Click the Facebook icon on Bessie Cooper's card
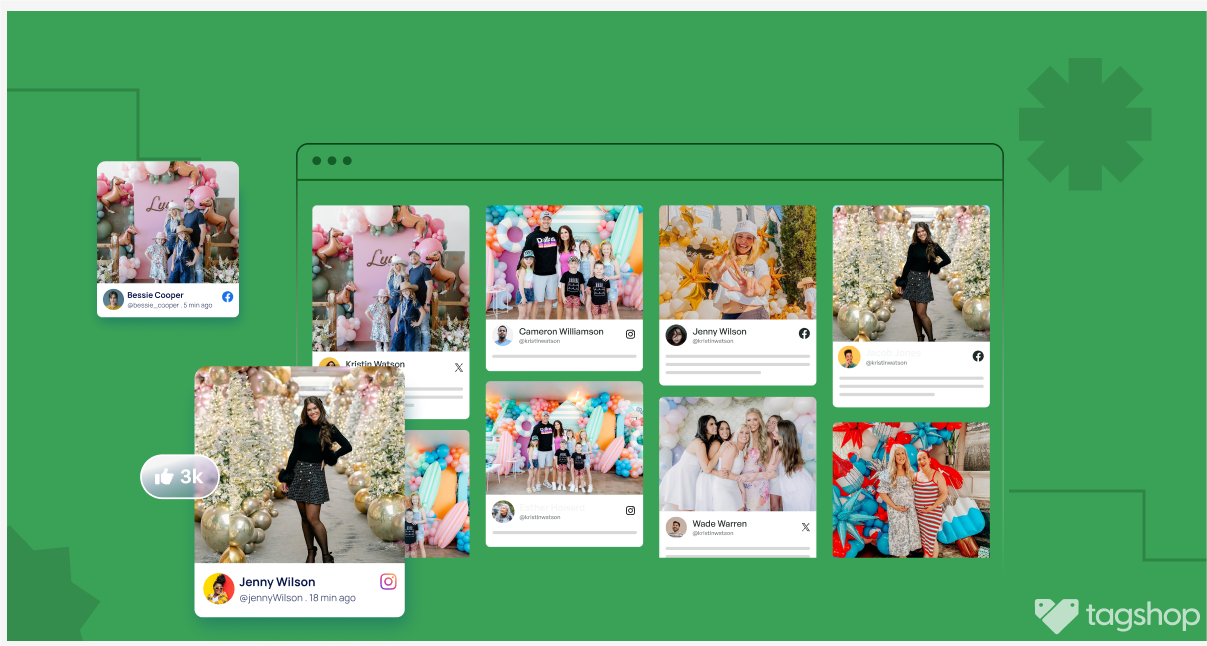Image resolution: width=1207 pixels, height=646 pixels. pyautogui.click(x=227, y=297)
